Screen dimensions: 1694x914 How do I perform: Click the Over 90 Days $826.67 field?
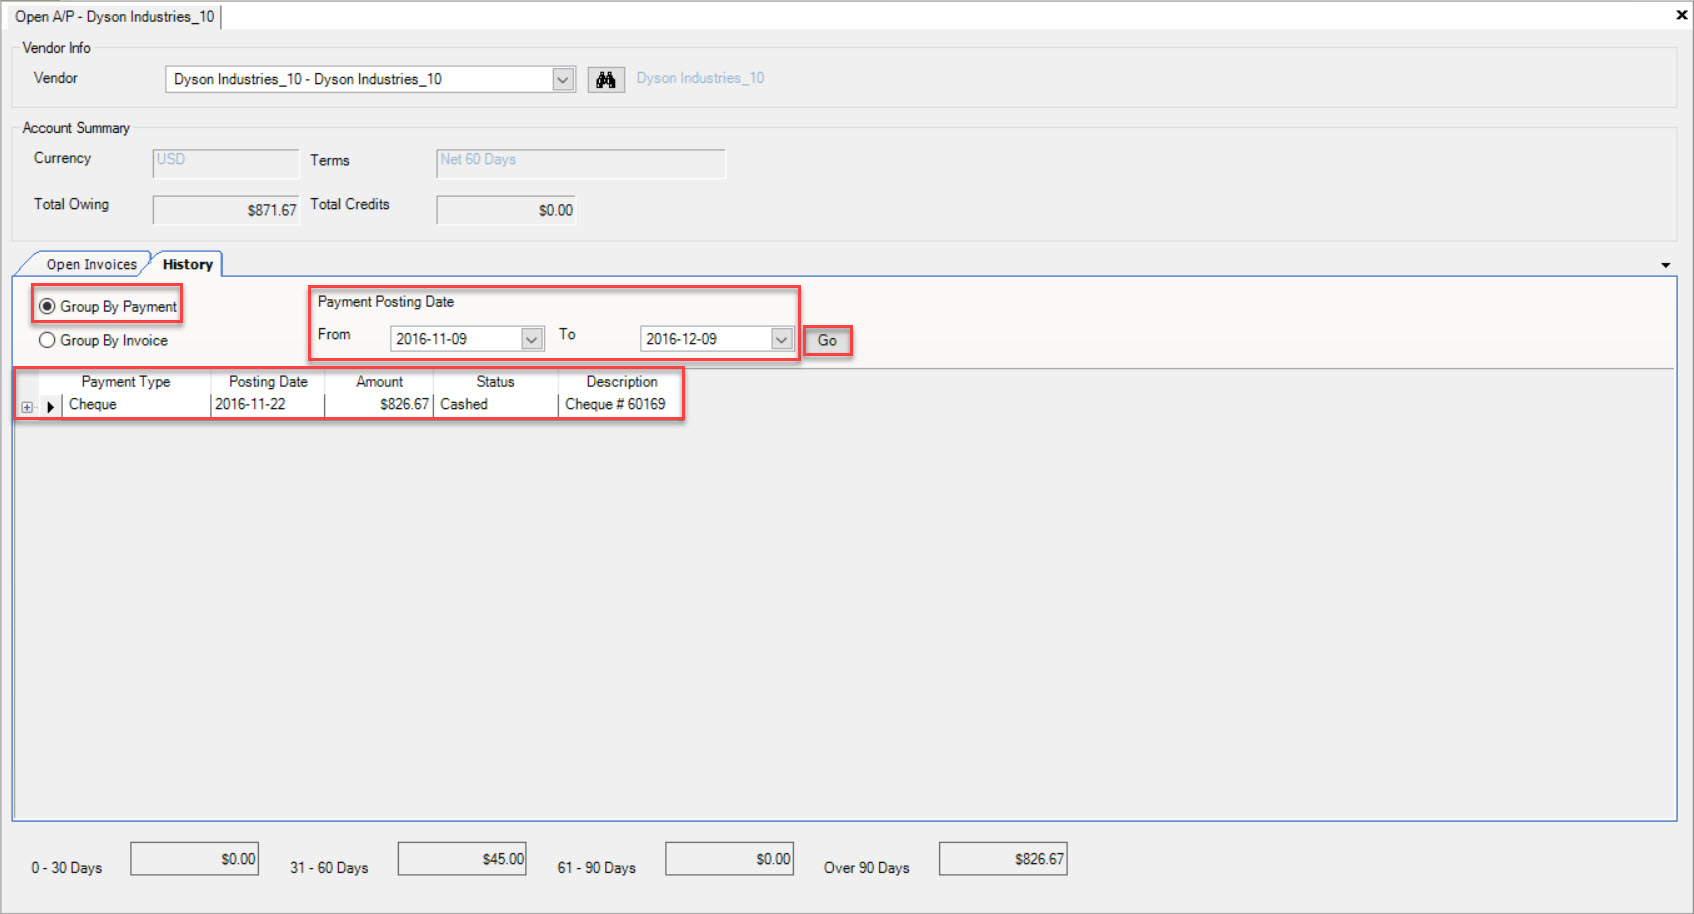coord(1003,859)
